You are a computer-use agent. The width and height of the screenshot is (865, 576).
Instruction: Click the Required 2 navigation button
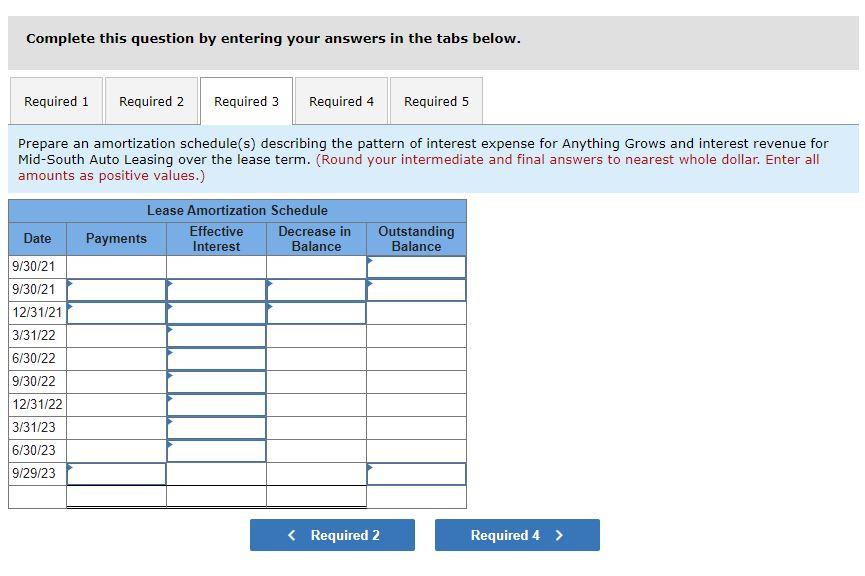332,535
